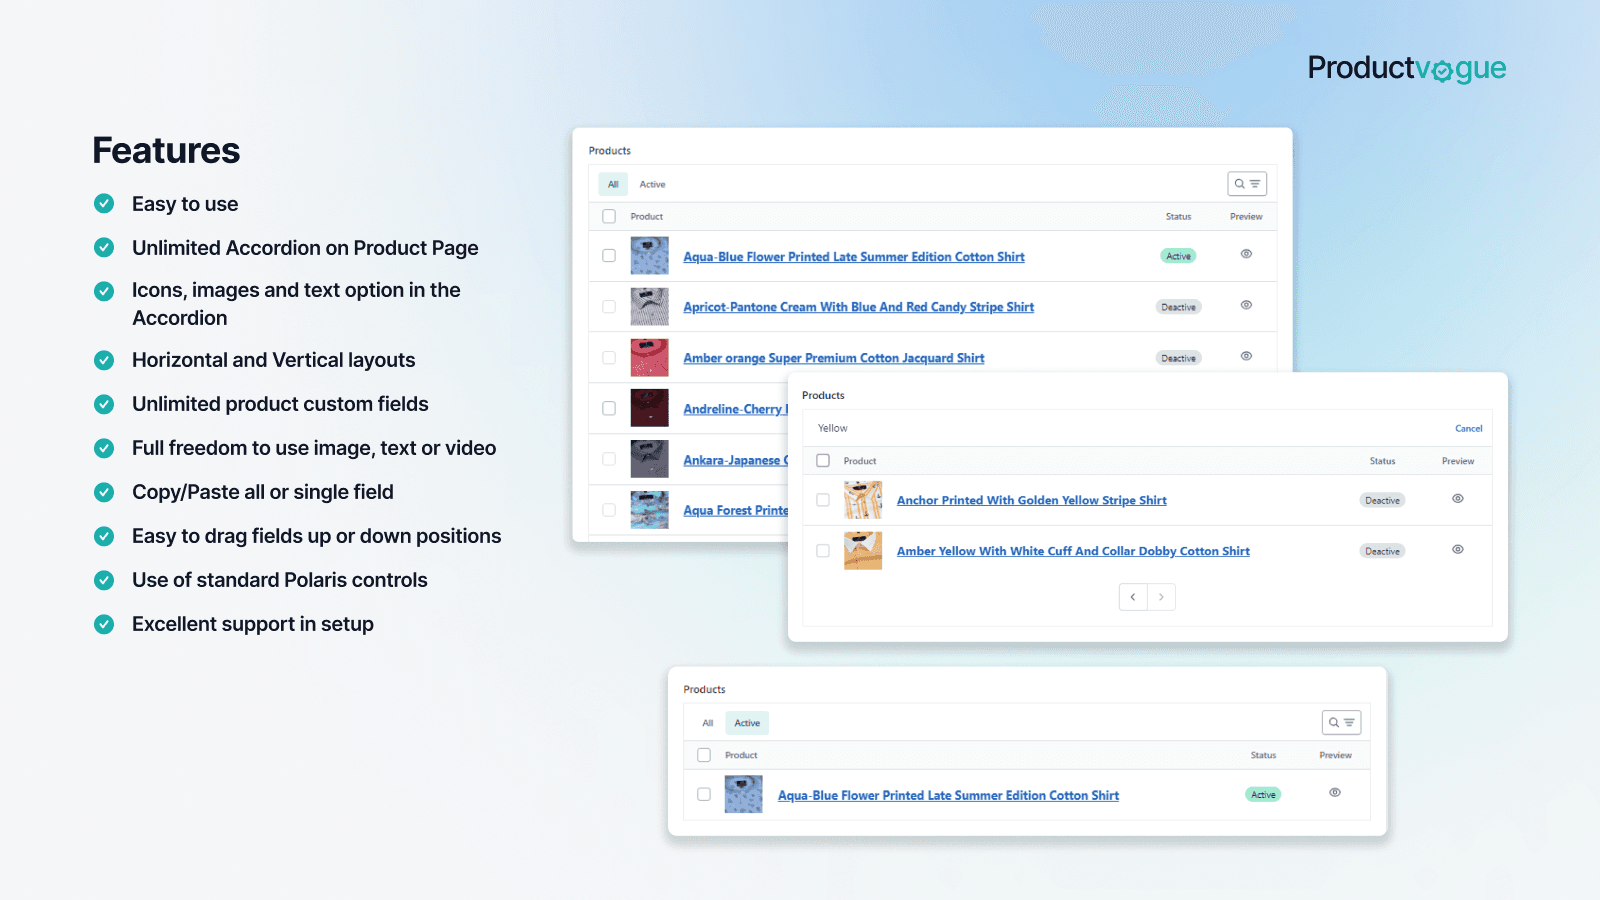Toggle select-all checkbox in Yellow search results header

click(823, 461)
